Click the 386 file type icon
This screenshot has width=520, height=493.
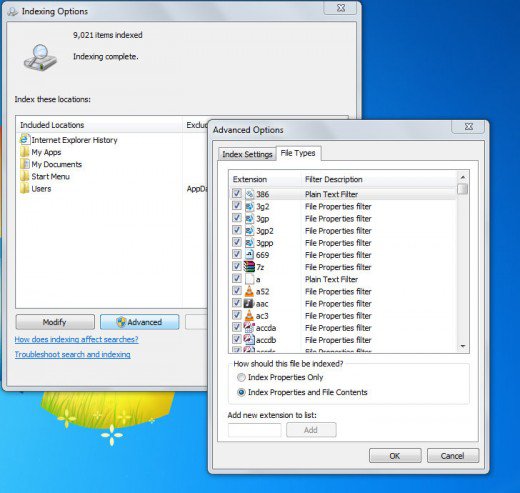tap(249, 194)
